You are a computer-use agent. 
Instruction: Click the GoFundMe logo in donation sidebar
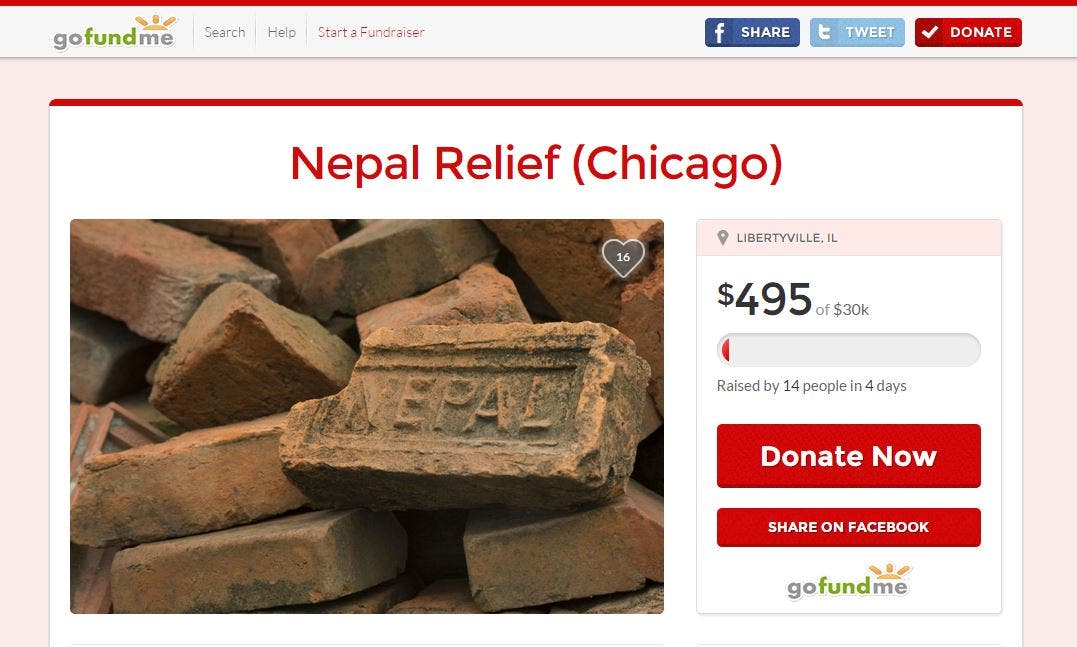[848, 581]
